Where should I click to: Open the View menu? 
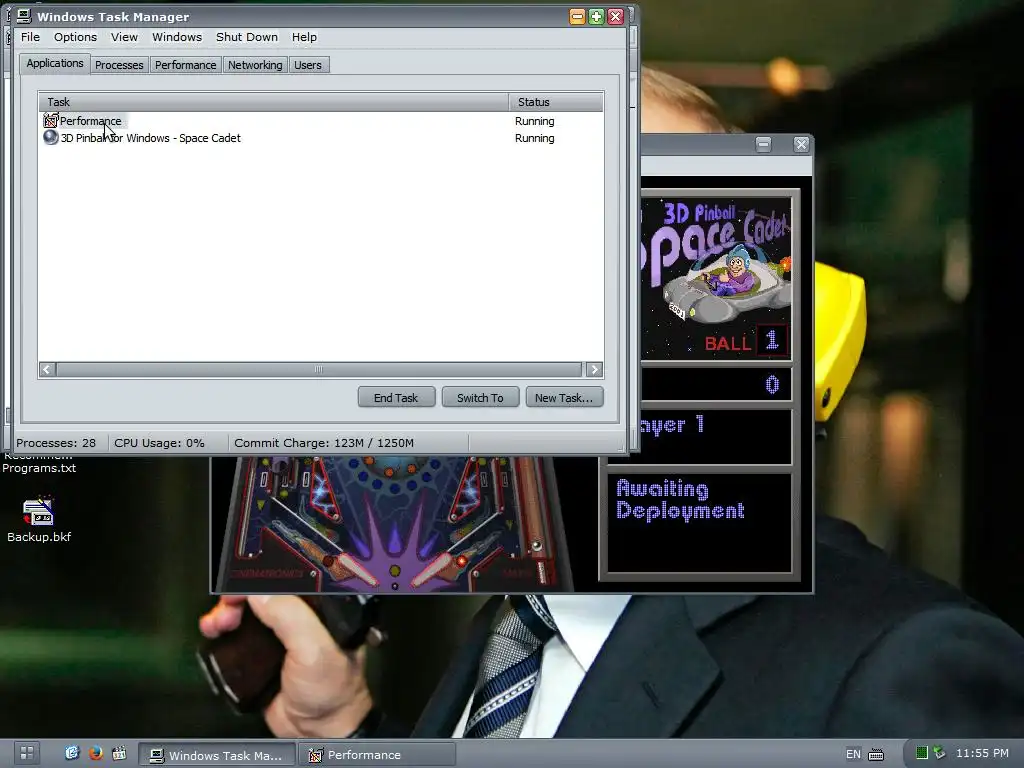pyautogui.click(x=124, y=37)
